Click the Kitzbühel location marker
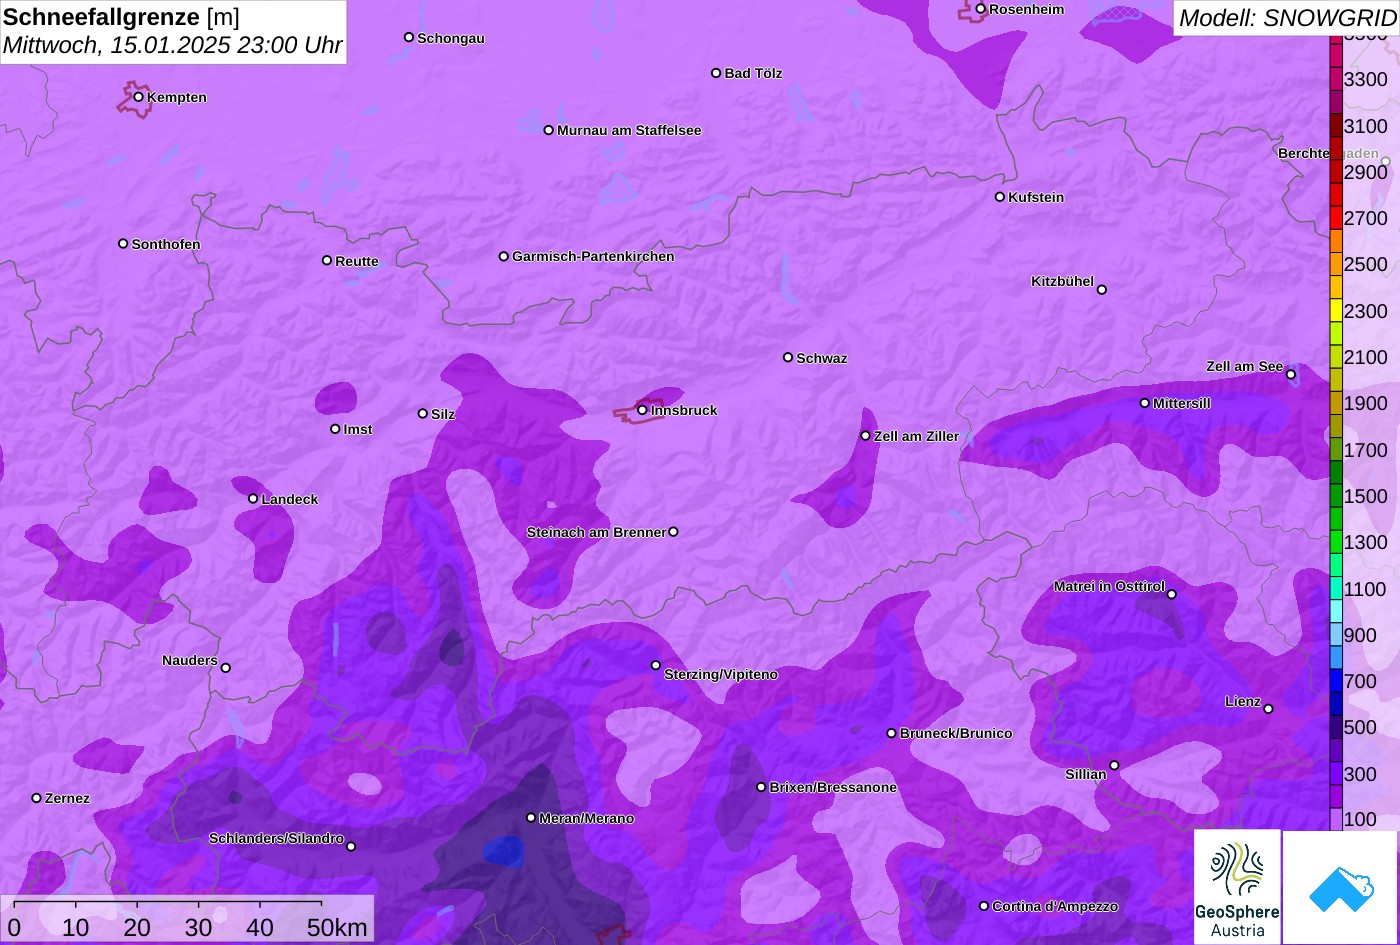Image resolution: width=1400 pixels, height=945 pixels. tap(1102, 290)
